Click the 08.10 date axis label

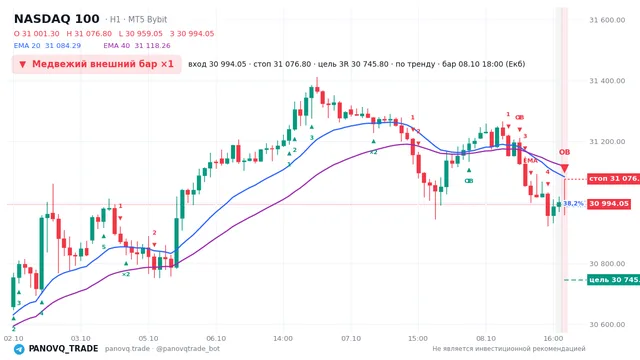486,338
